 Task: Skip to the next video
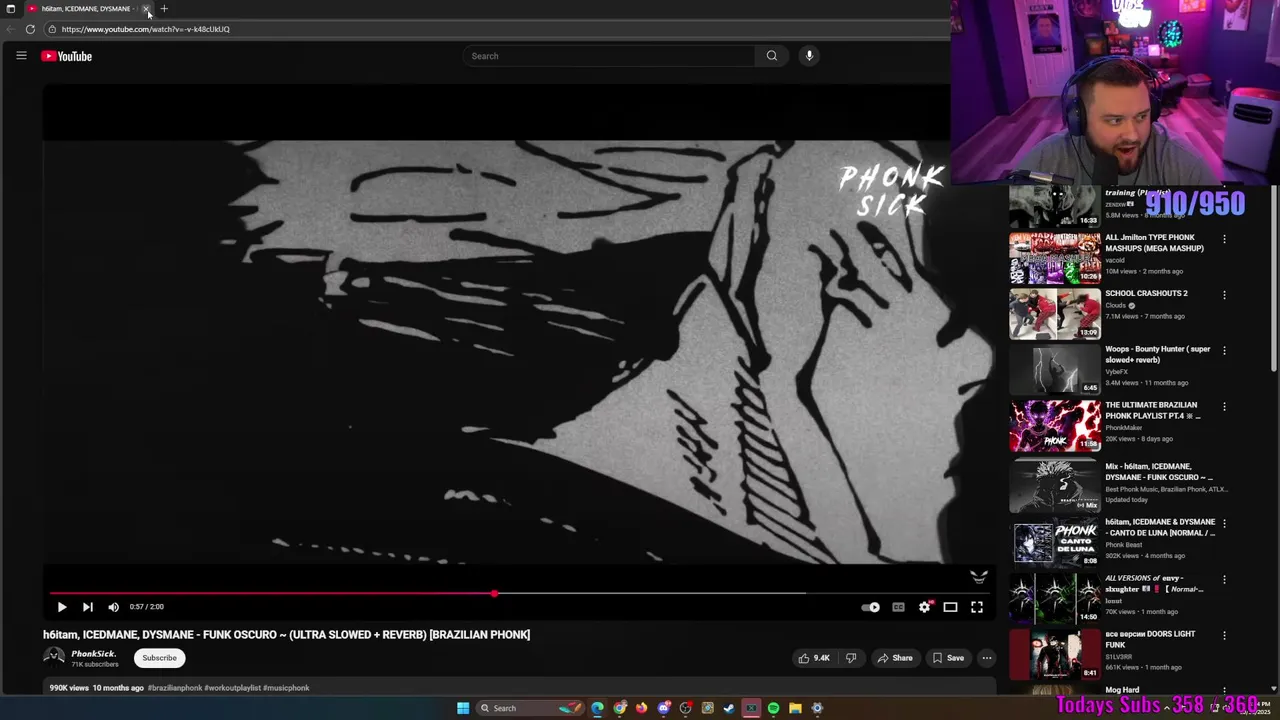(x=87, y=607)
